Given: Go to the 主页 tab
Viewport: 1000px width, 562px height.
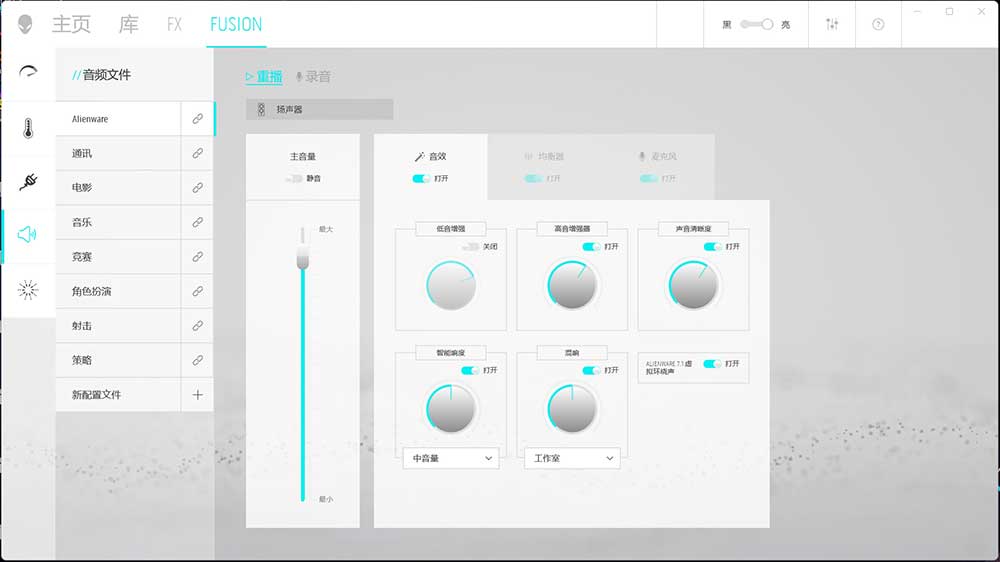Looking at the screenshot, I should tap(71, 24).
